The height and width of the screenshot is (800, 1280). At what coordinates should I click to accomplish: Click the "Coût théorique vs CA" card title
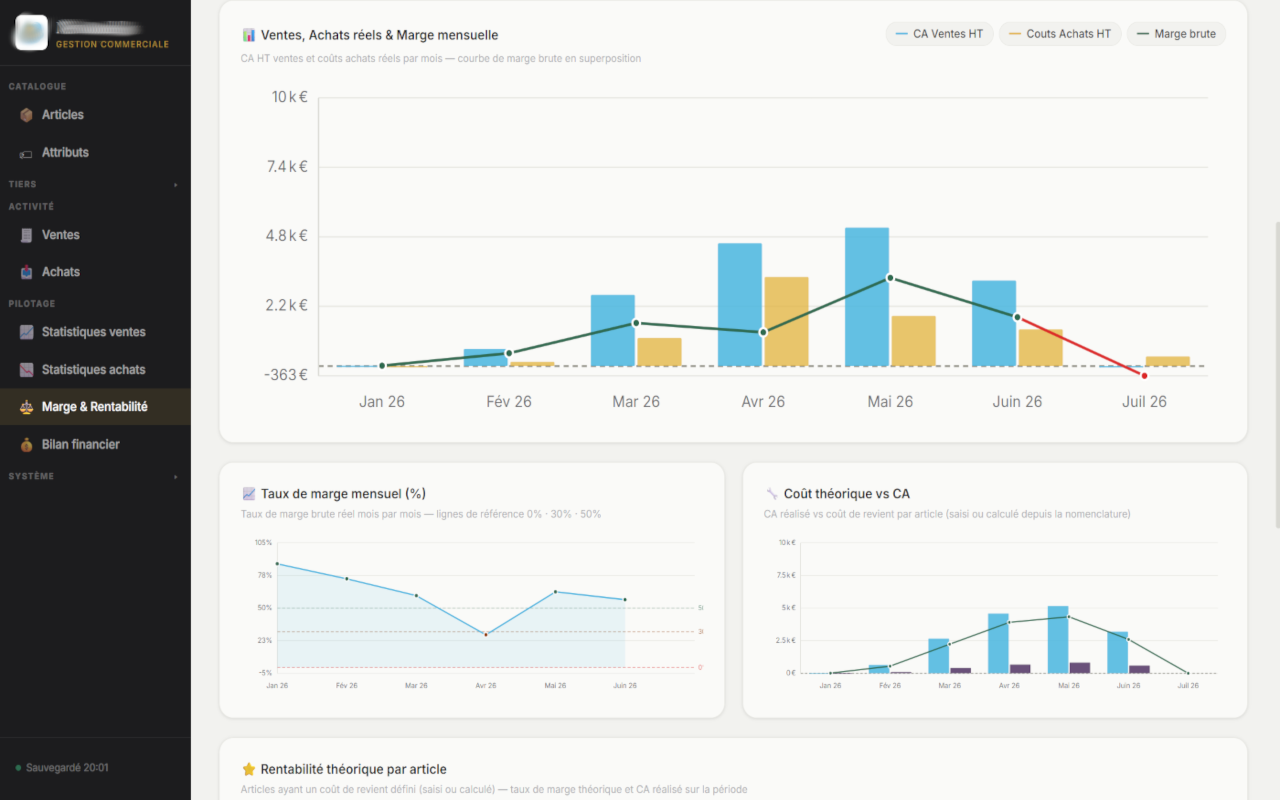tap(847, 494)
